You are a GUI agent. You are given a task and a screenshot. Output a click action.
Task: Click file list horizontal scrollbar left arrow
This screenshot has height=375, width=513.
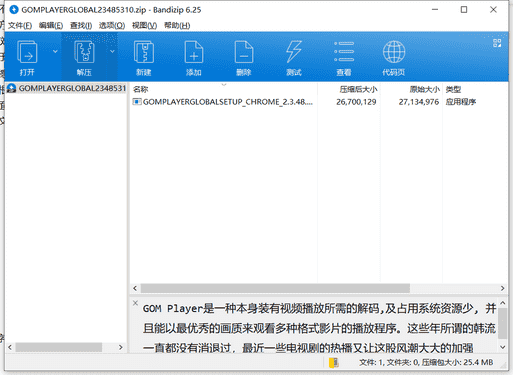pos(135,288)
